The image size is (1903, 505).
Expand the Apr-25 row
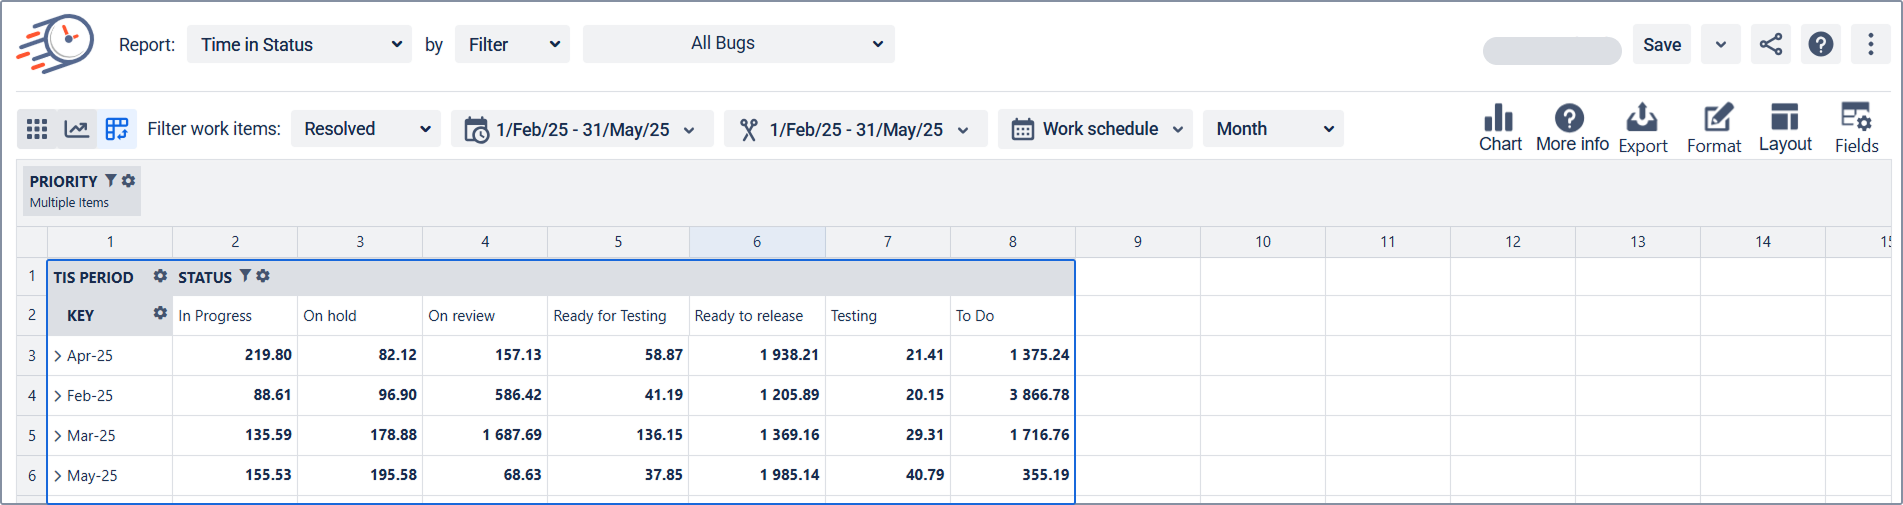click(x=58, y=355)
